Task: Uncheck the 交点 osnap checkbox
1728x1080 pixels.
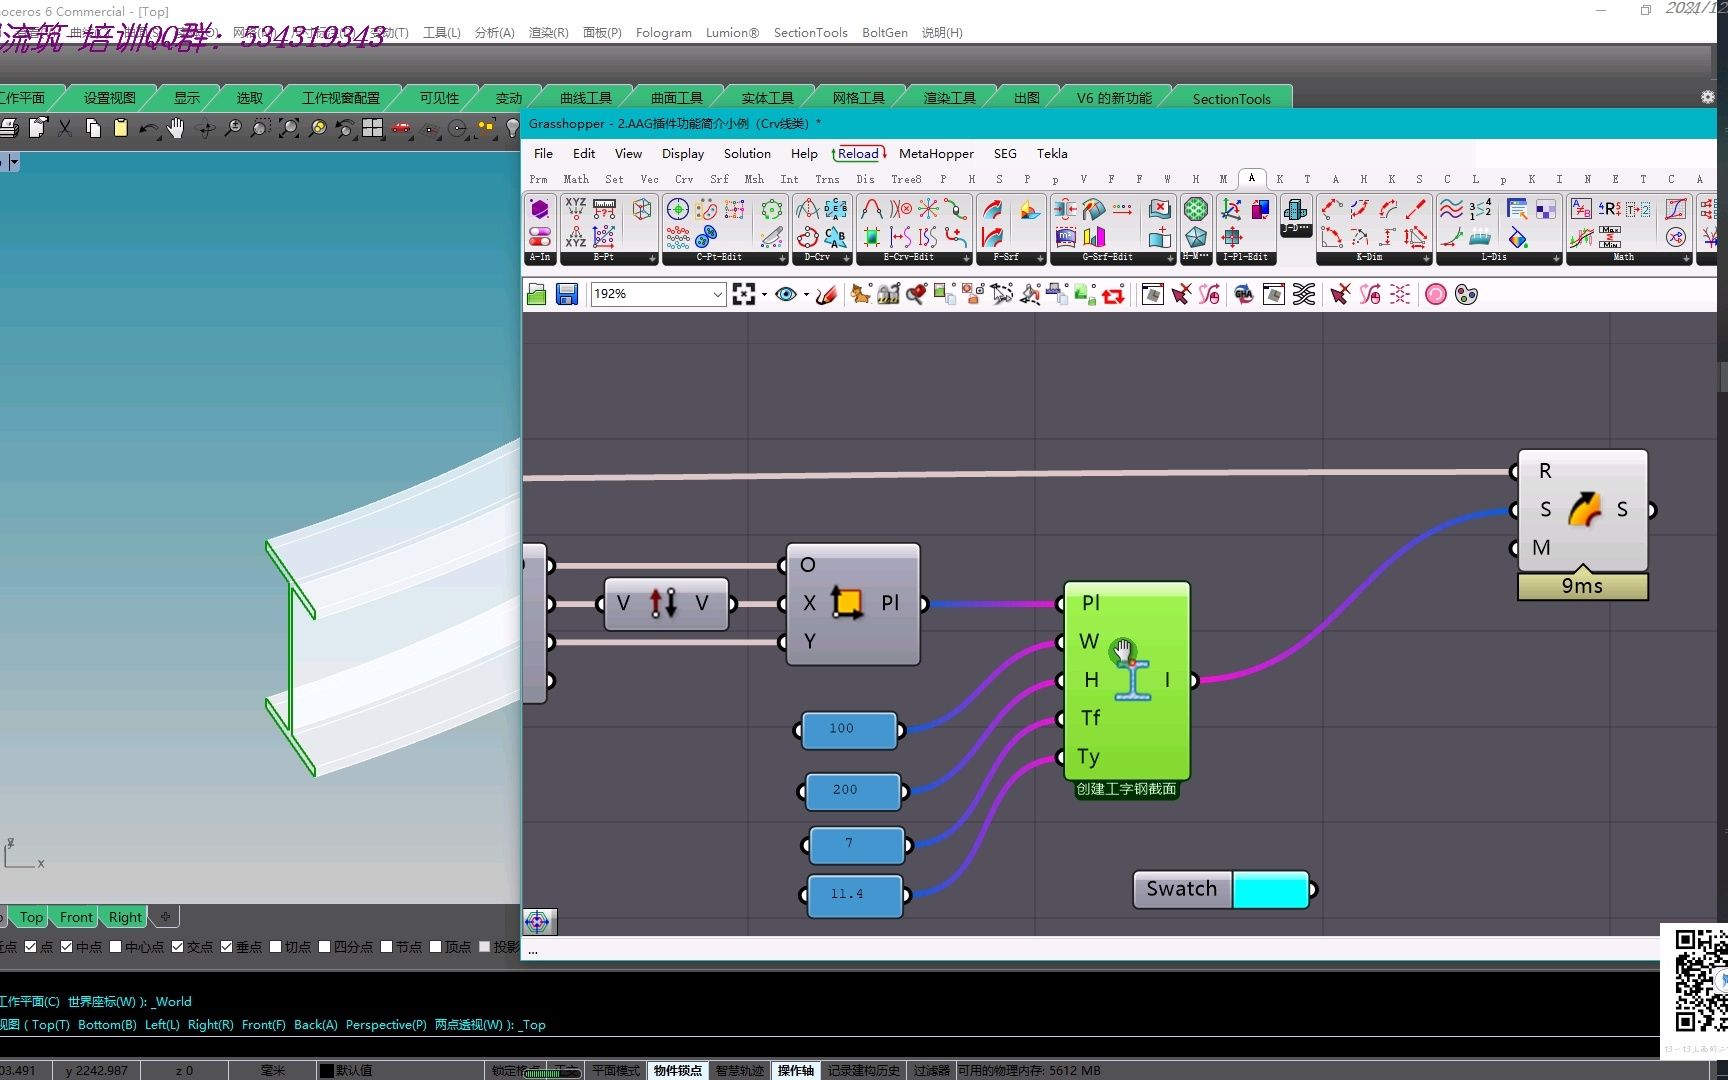Action: pyautogui.click(x=177, y=946)
